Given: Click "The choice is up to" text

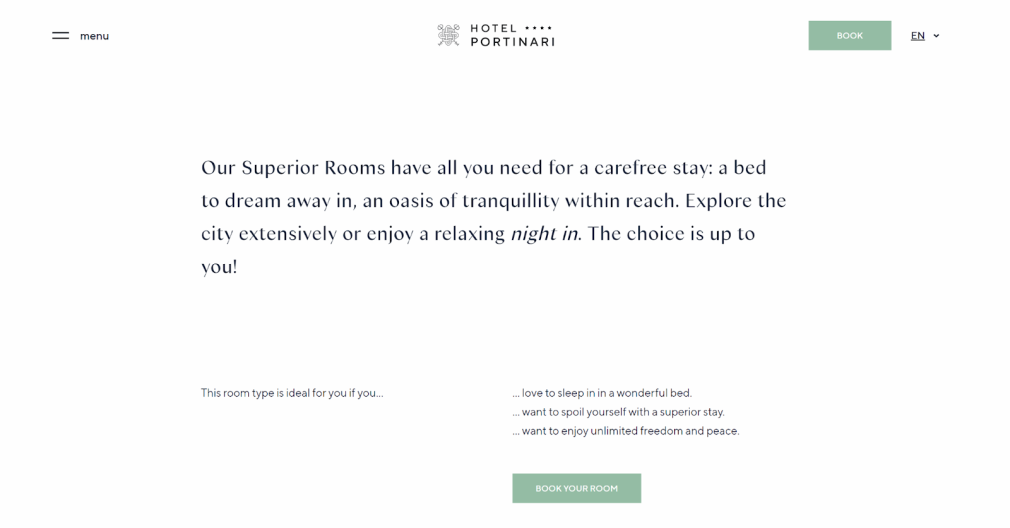Looking at the screenshot, I should click(670, 234).
